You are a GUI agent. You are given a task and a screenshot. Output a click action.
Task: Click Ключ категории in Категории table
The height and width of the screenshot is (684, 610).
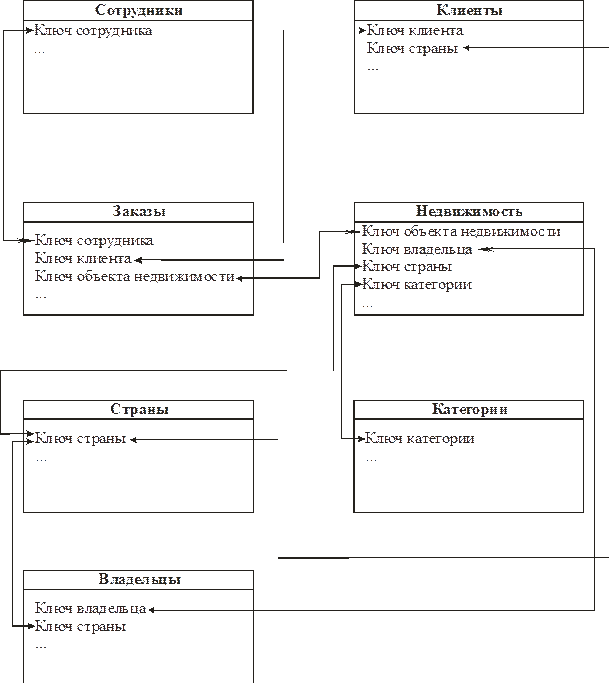tap(419, 438)
